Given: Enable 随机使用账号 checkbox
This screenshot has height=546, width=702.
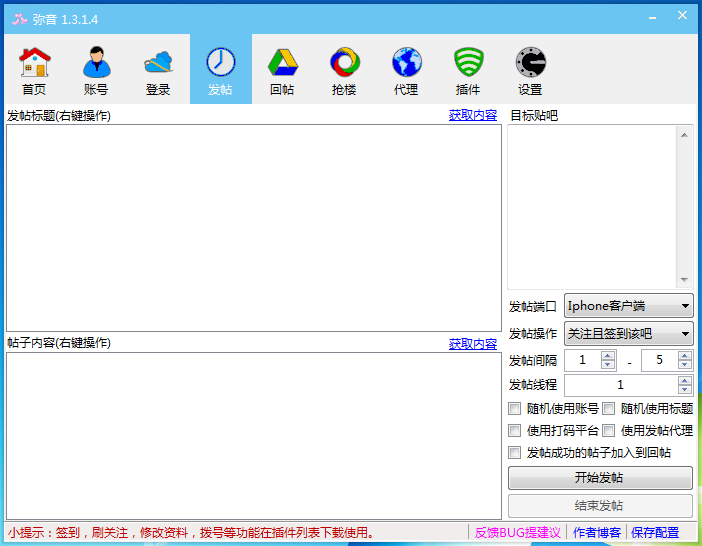Looking at the screenshot, I should coord(514,409).
